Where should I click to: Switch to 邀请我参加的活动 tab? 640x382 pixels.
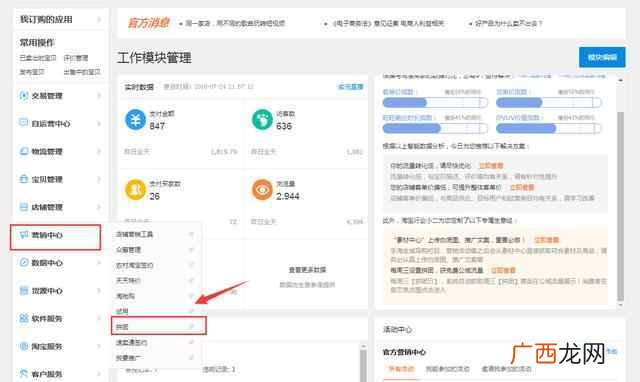(507, 369)
